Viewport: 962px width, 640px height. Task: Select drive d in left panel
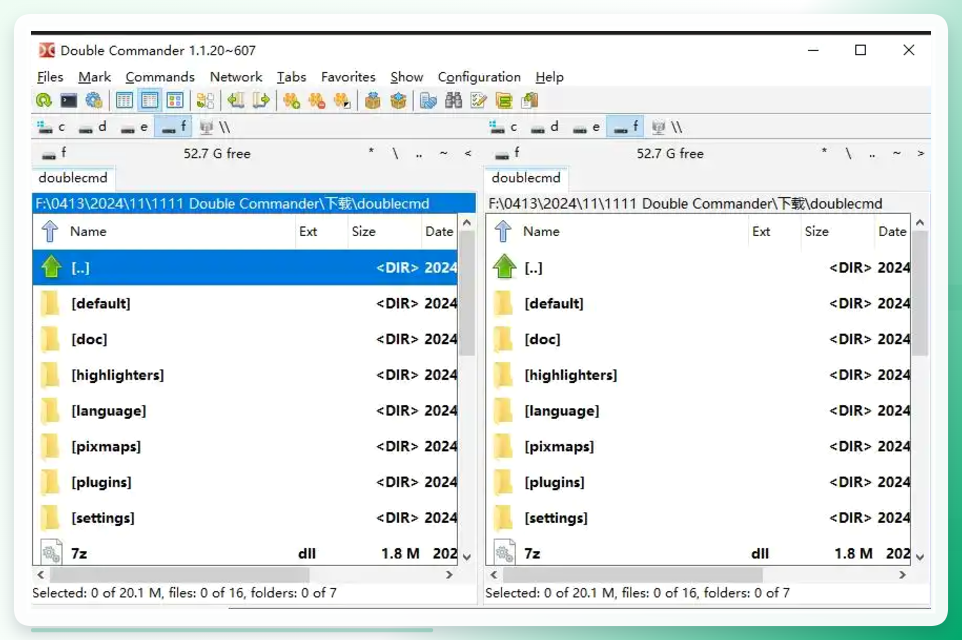(93, 127)
